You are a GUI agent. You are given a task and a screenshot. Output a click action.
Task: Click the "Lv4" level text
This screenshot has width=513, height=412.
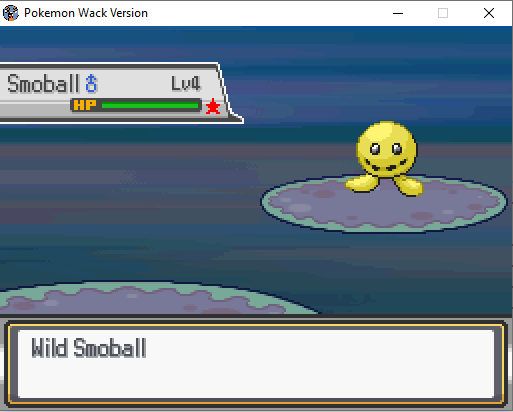click(x=186, y=83)
